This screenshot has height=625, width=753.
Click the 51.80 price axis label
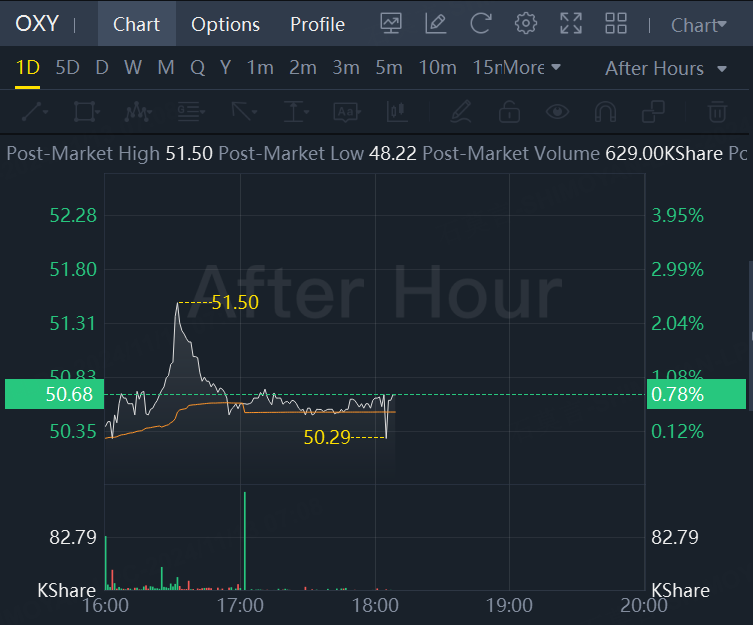click(73, 270)
